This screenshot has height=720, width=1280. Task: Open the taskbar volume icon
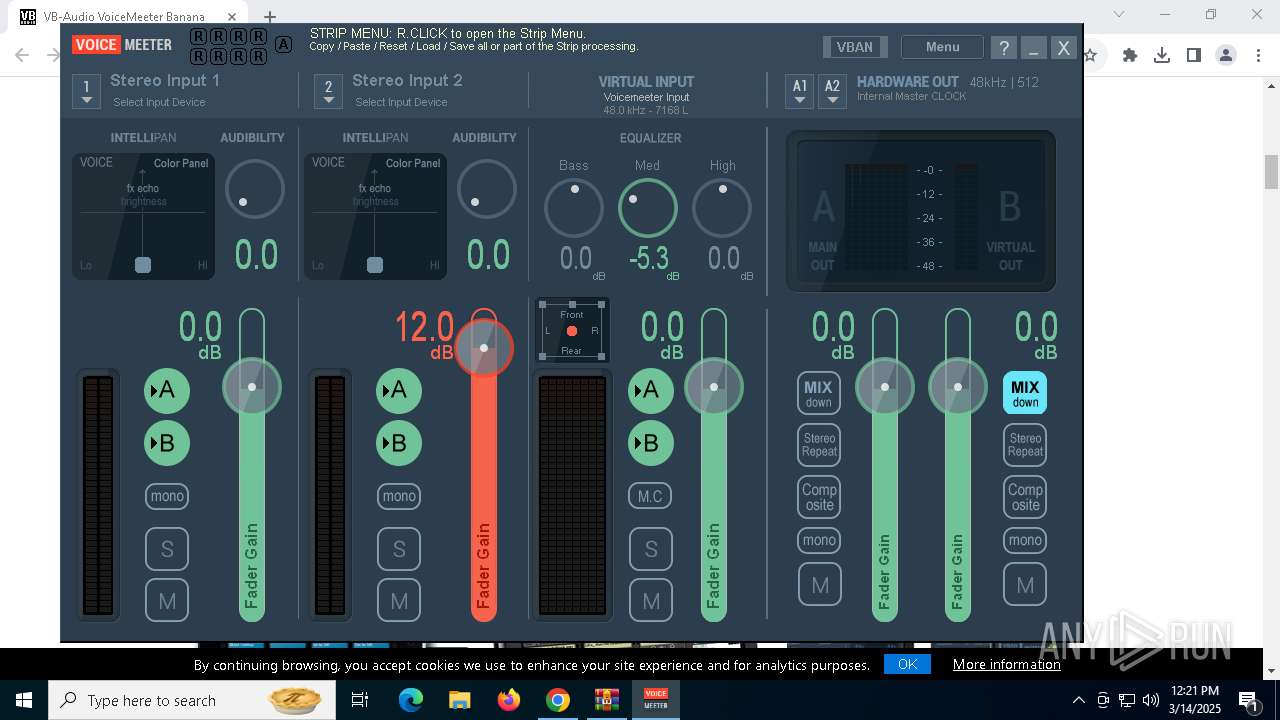coord(1151,700)
